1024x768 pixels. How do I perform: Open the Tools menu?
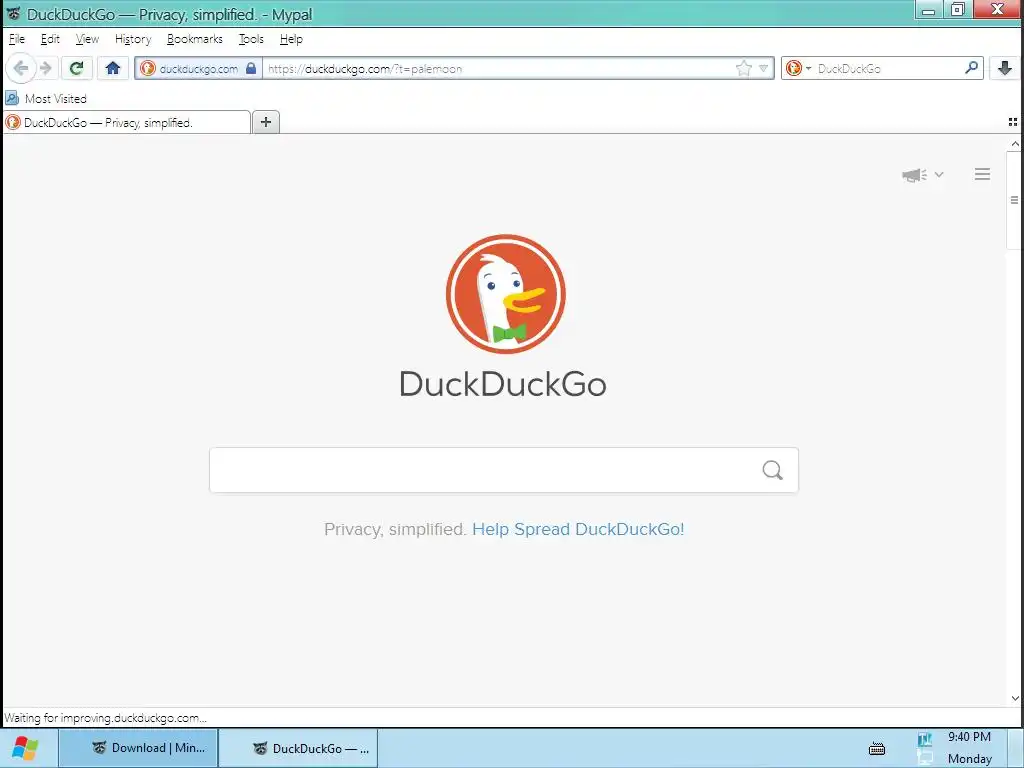coord(251,39)
